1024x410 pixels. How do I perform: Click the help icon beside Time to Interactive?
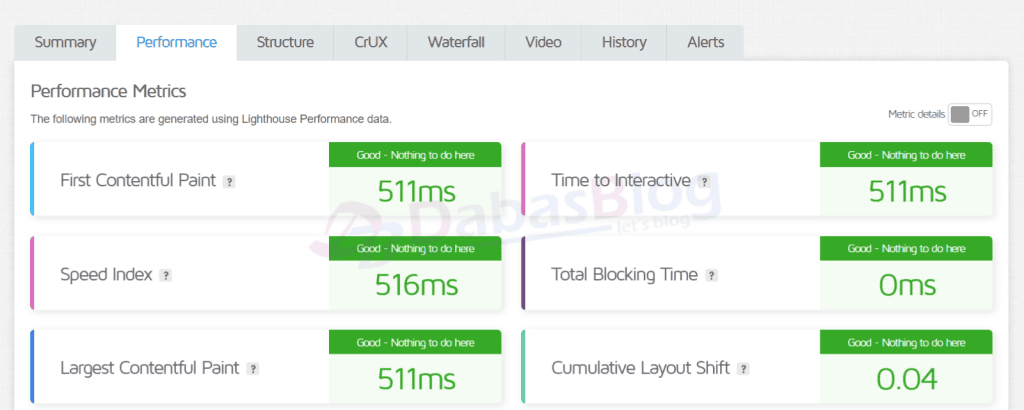click(703, 182)
